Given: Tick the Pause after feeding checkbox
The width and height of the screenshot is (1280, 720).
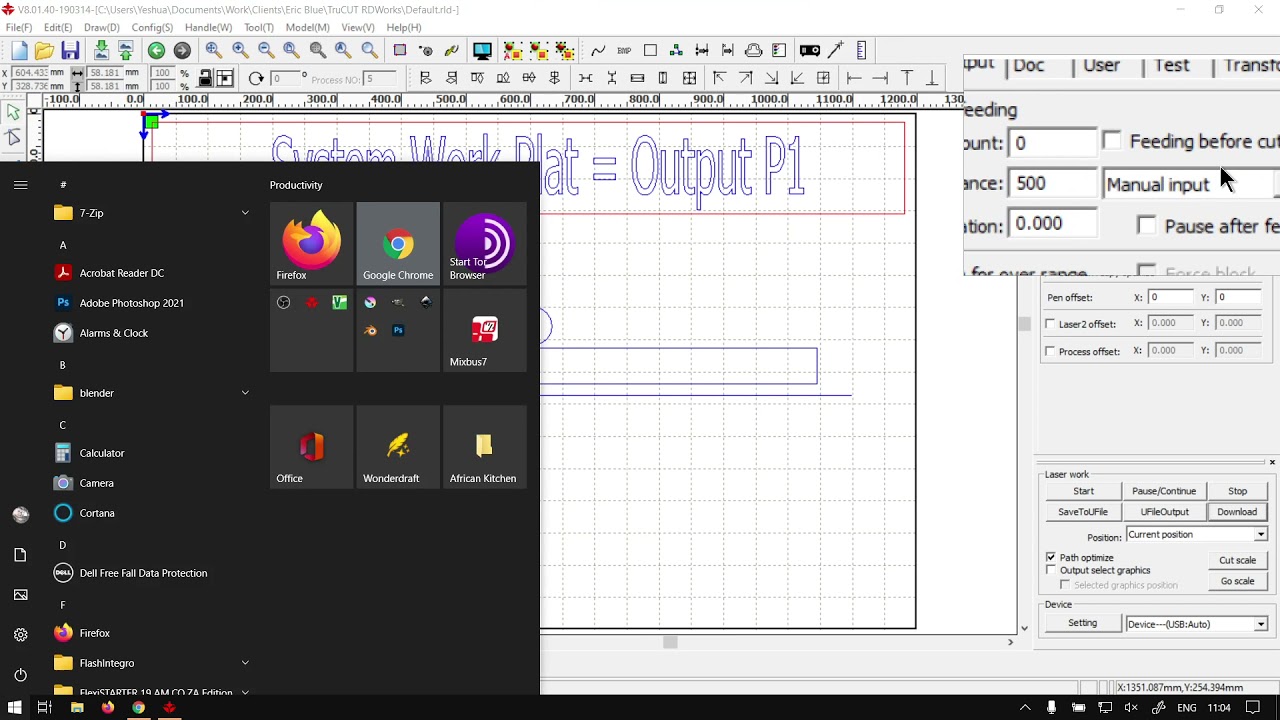Looking at the screenshot, I should tap(1147, 225).
